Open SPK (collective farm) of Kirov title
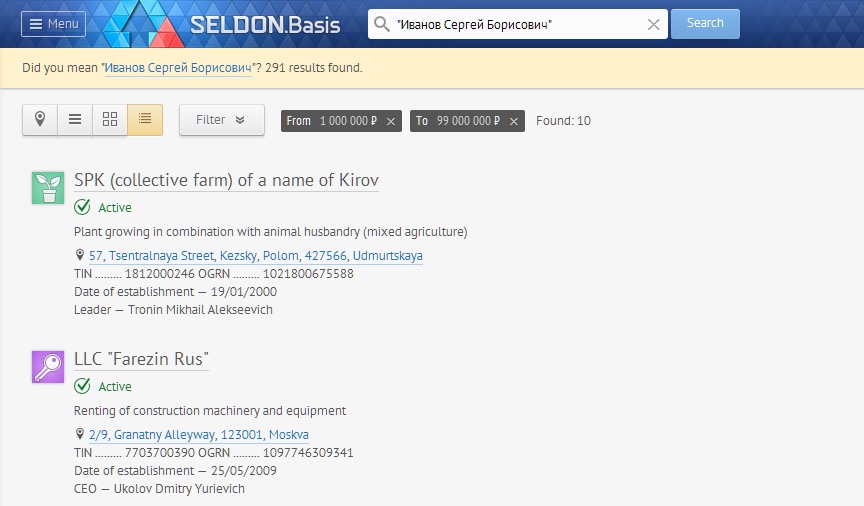Image resolution: width=864 pixels, height=506 pixels. [226, 180]
